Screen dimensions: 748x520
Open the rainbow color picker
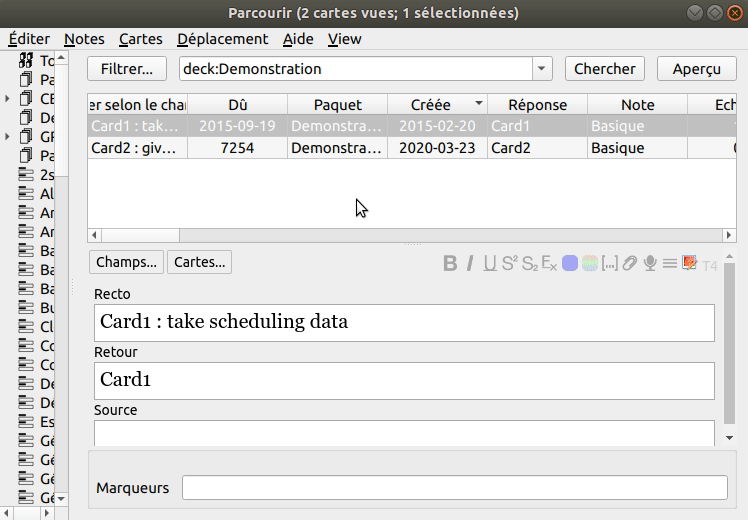[590, 263]
